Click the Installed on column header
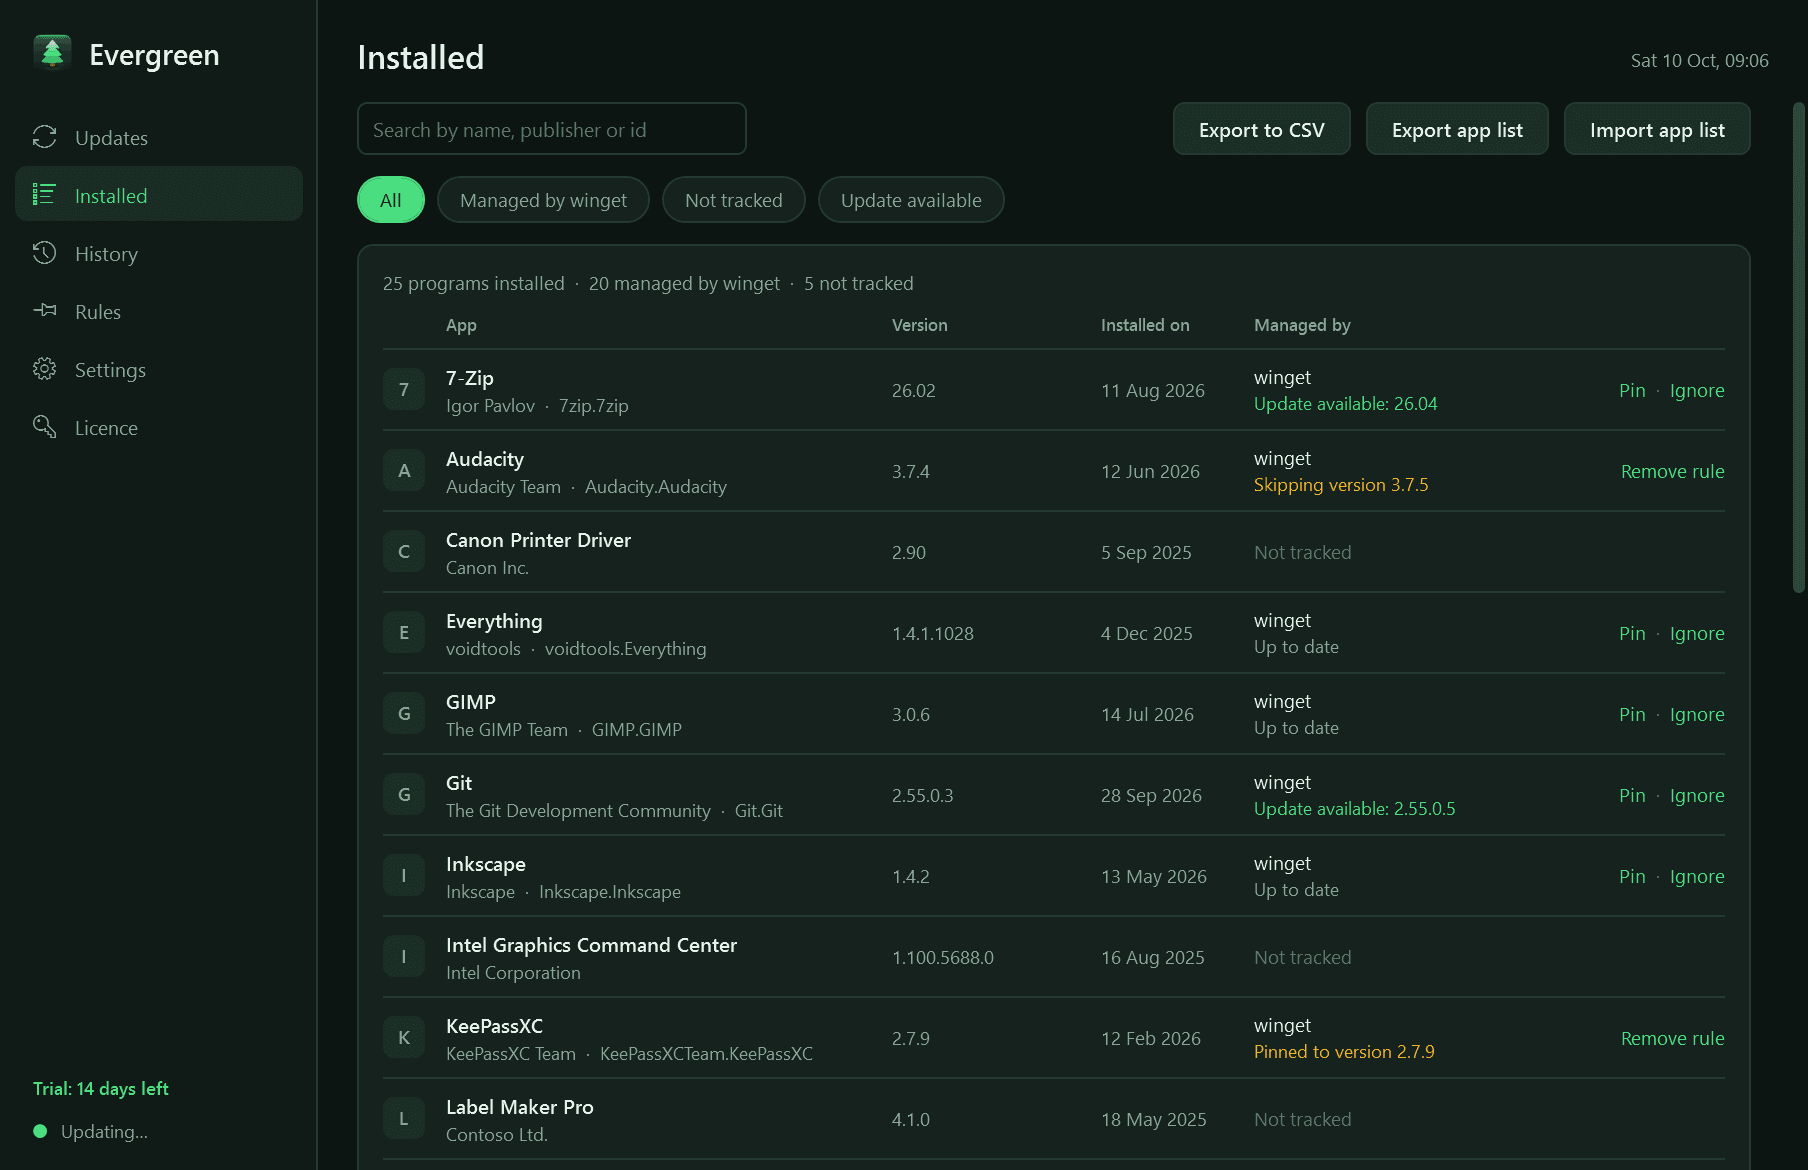 coord(1145,325)
